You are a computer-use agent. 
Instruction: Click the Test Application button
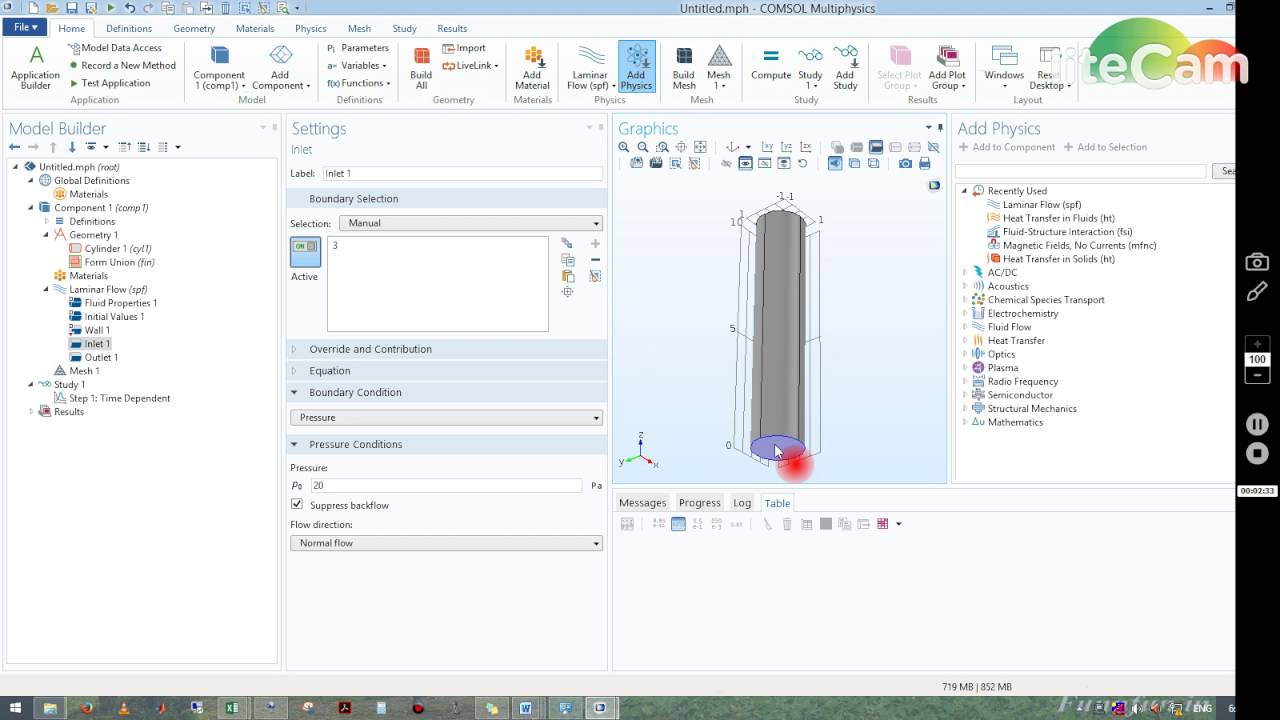109,83
